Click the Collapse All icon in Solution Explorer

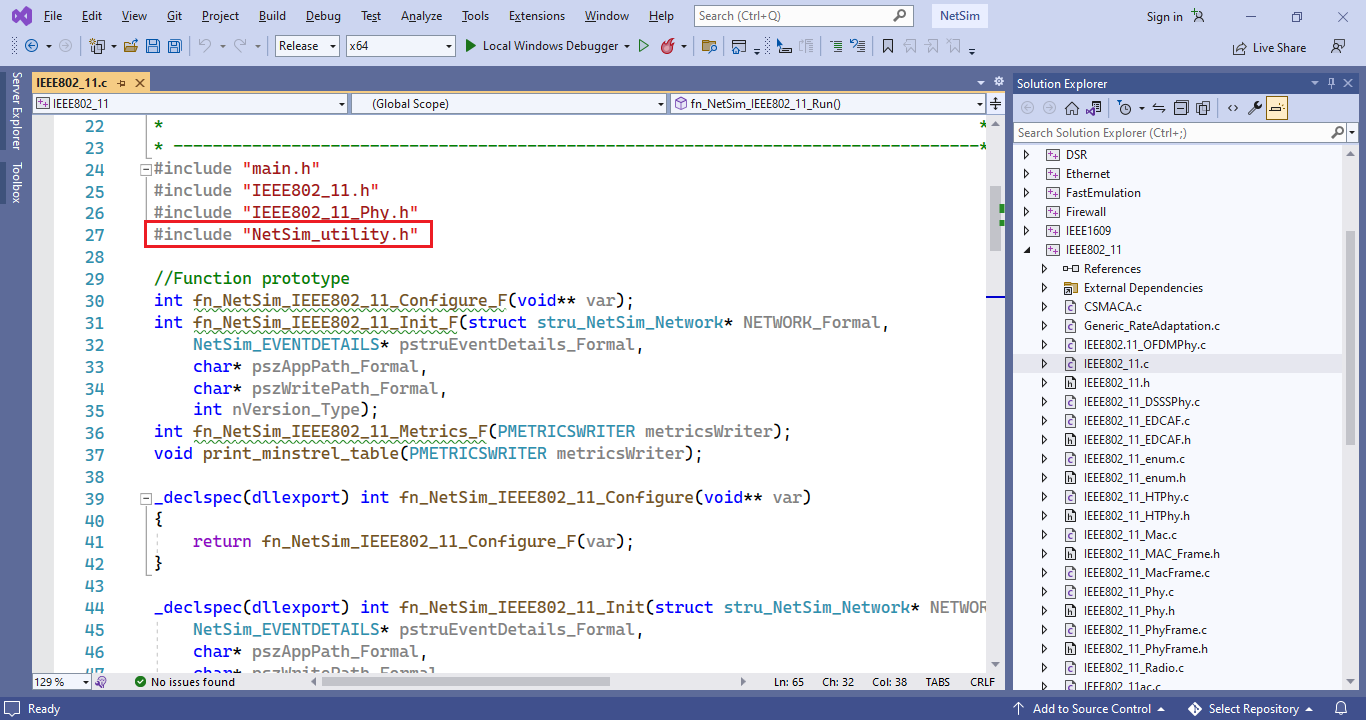tap(1181, 108)
